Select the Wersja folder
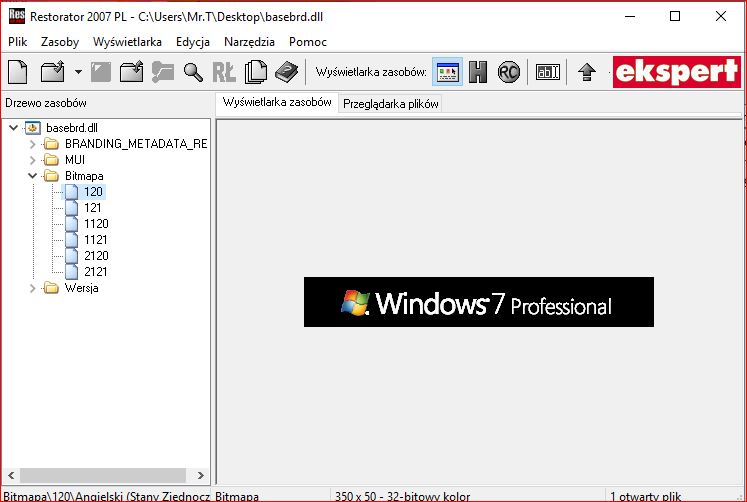Image resolution: width=747 pixels, height=502 pixels. point(81,288)
